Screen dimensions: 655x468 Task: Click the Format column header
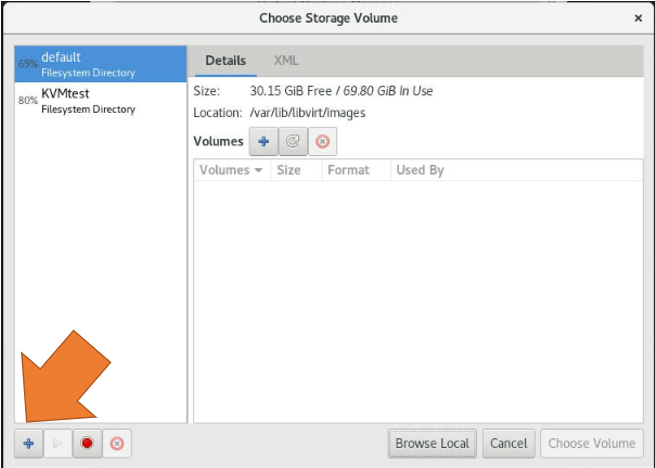(348, 170)
